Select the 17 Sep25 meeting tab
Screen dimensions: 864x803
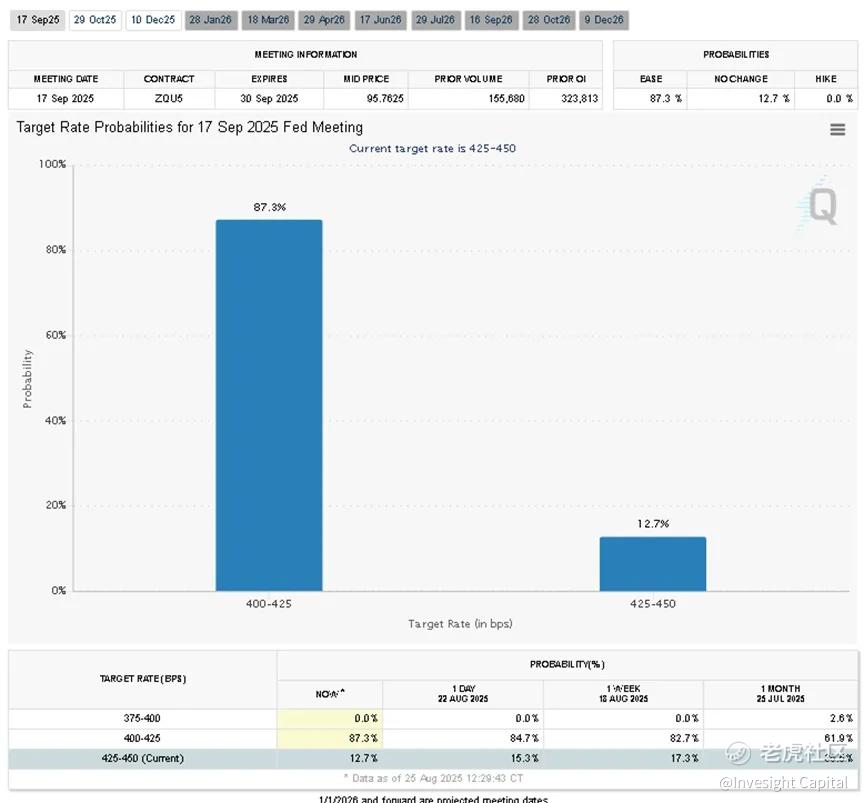[x=37, y=20]
